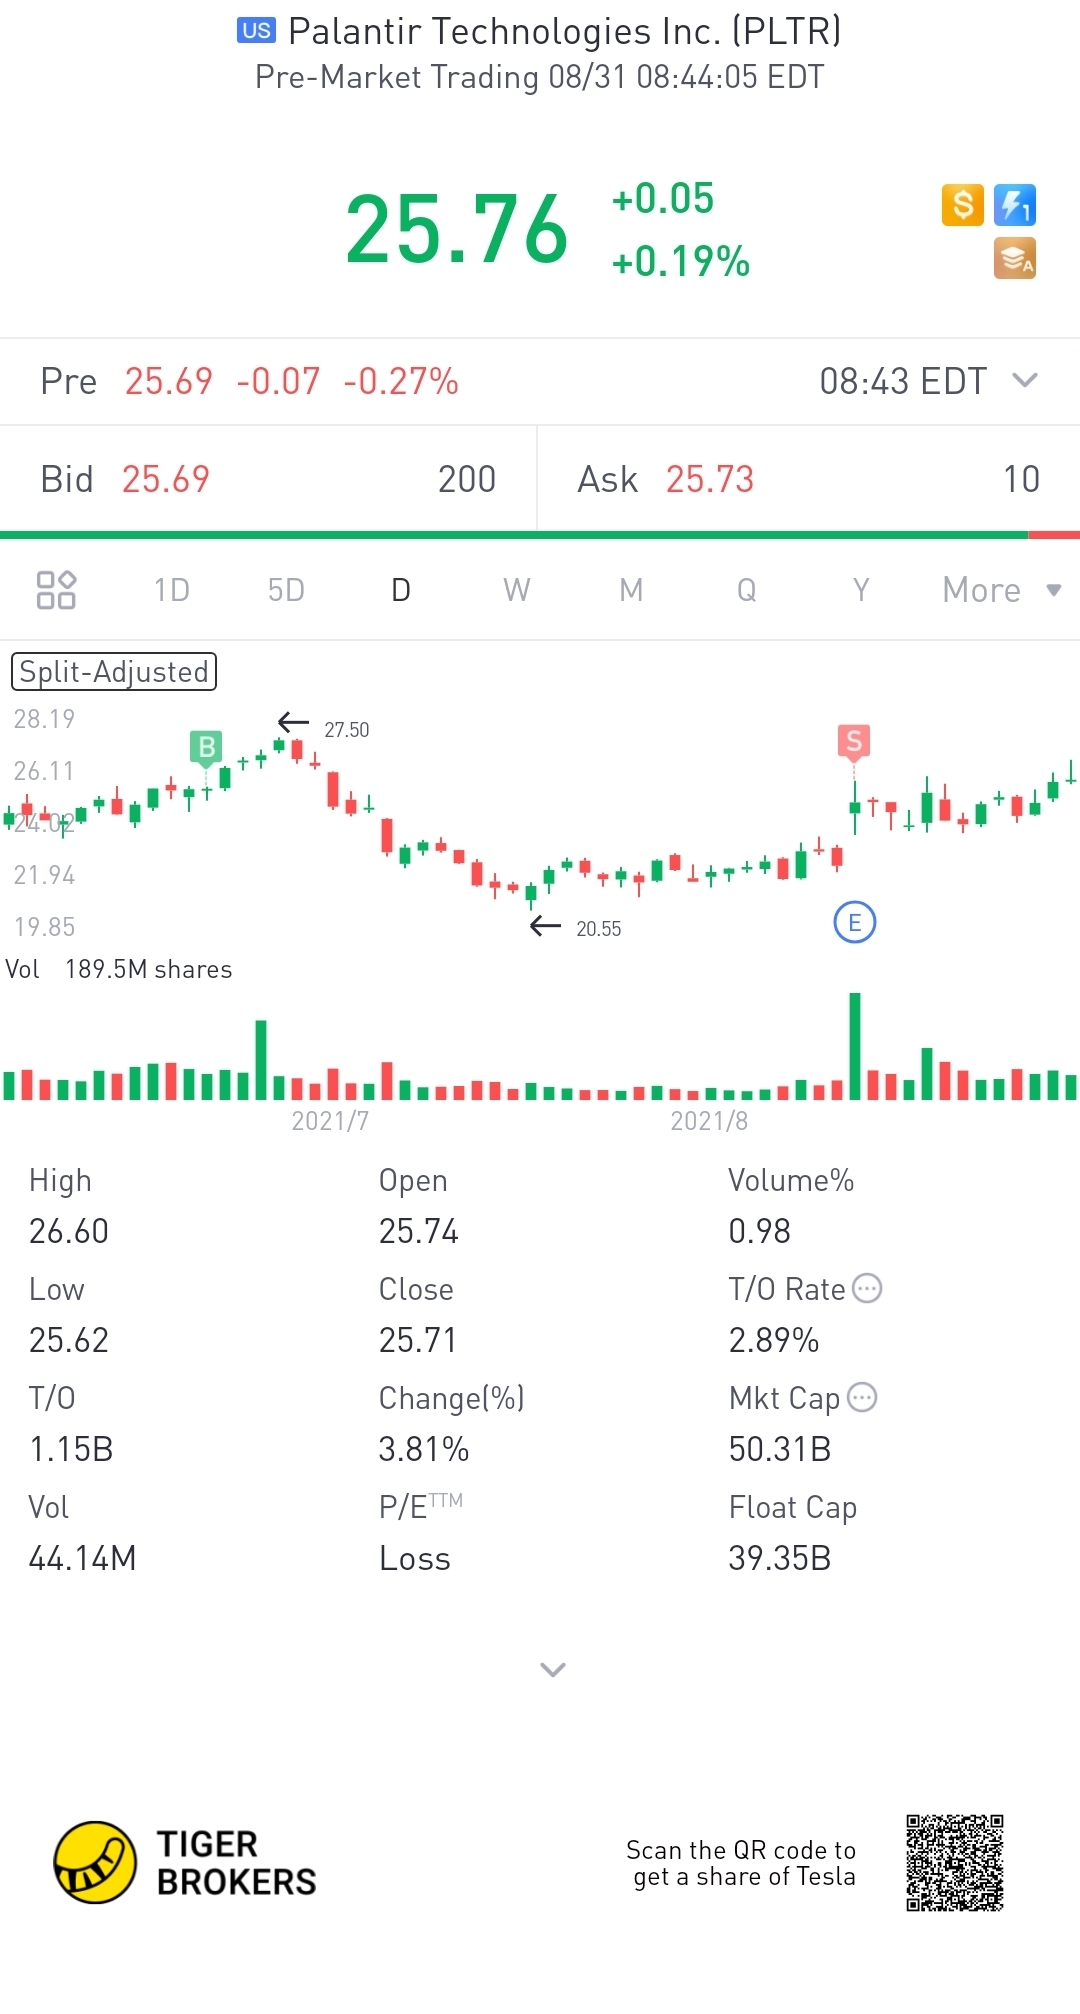Tap the large 25.76 price

457,230
